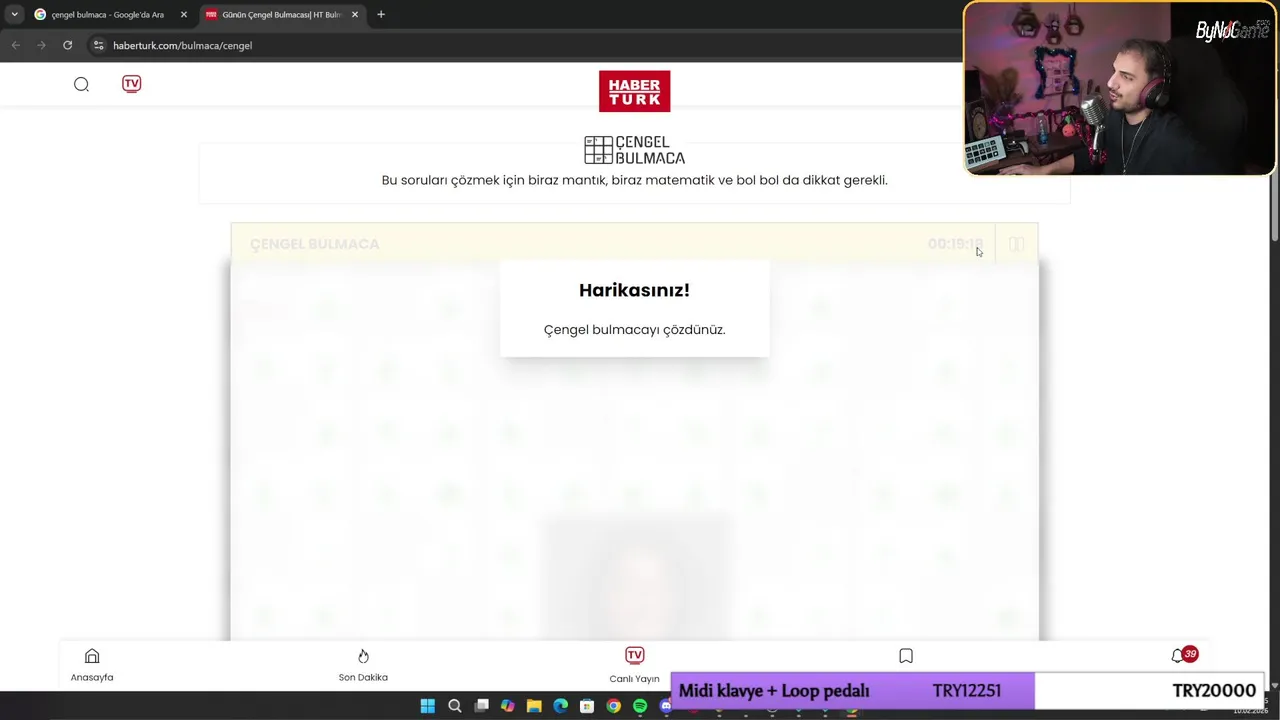This screenshot has height=720, width=1280.
Task: Open Windows taskbar search
Action: tap(455, 706)
